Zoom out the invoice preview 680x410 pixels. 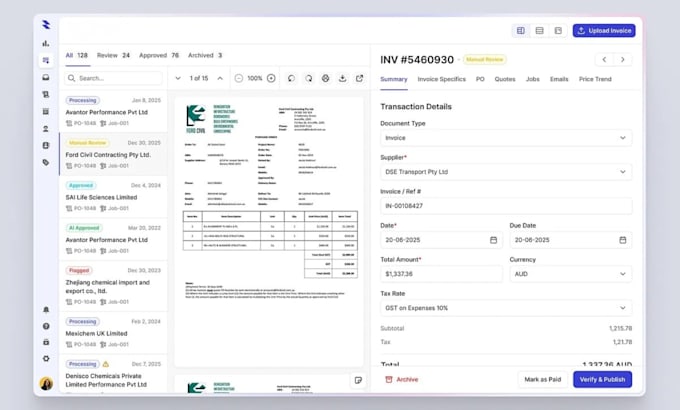point(239,78)
